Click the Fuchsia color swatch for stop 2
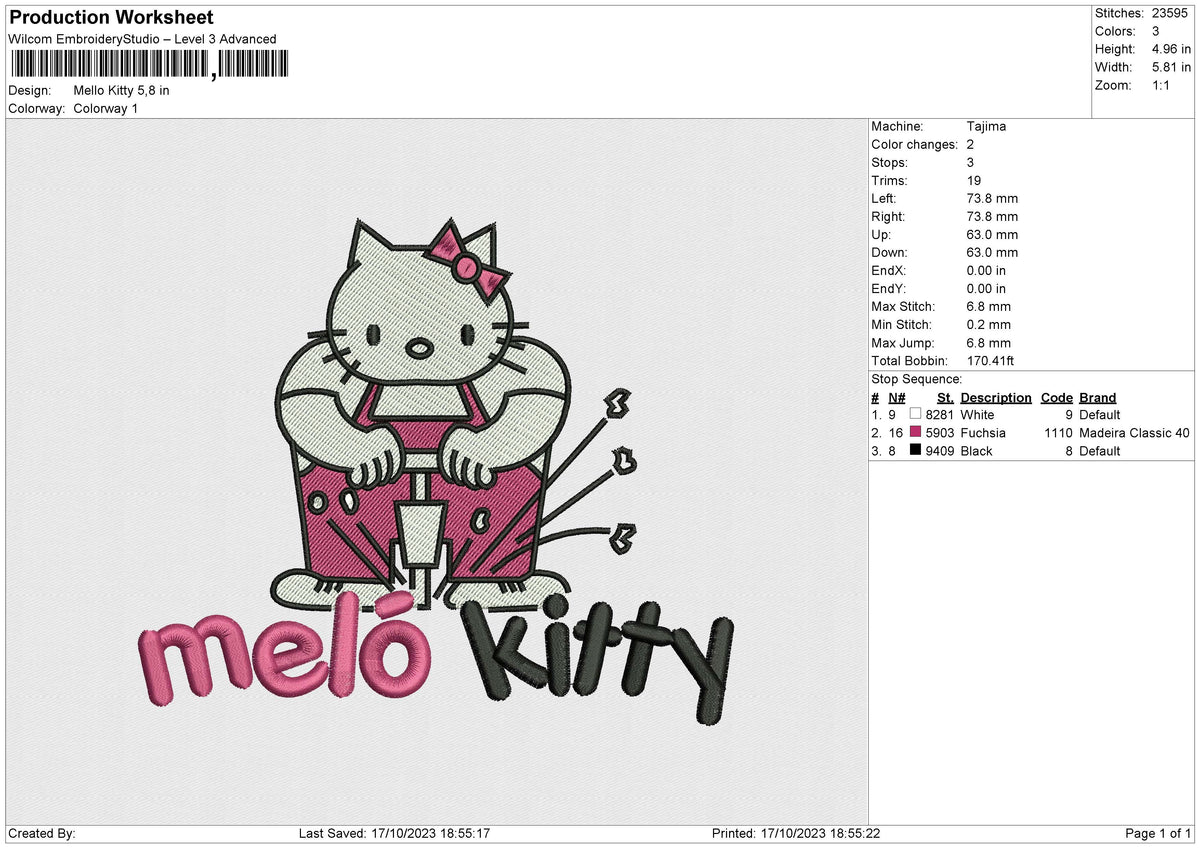Viewport: 1200px width, 848px height. [913, 433]
